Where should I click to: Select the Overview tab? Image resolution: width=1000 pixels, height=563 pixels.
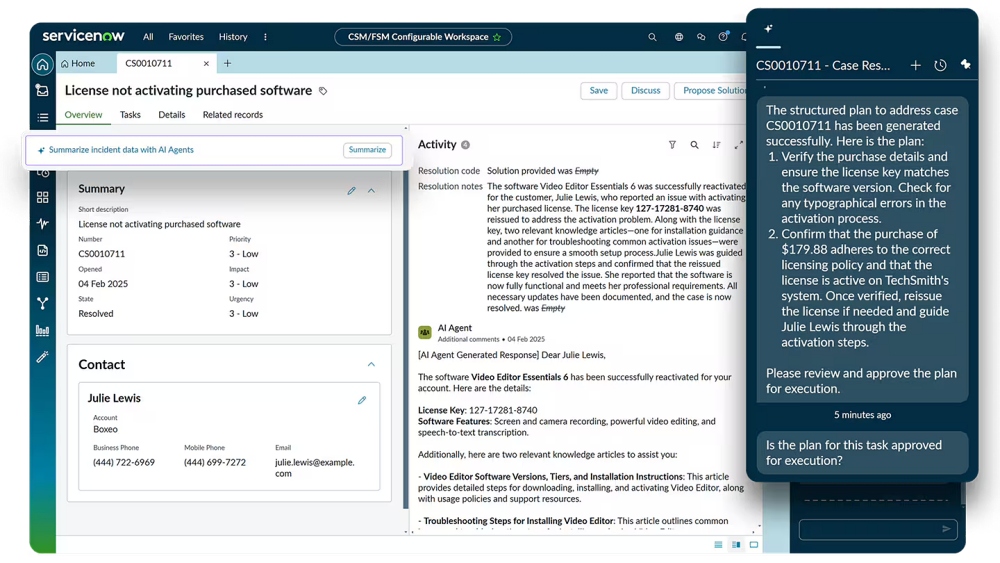click(83, 115)
